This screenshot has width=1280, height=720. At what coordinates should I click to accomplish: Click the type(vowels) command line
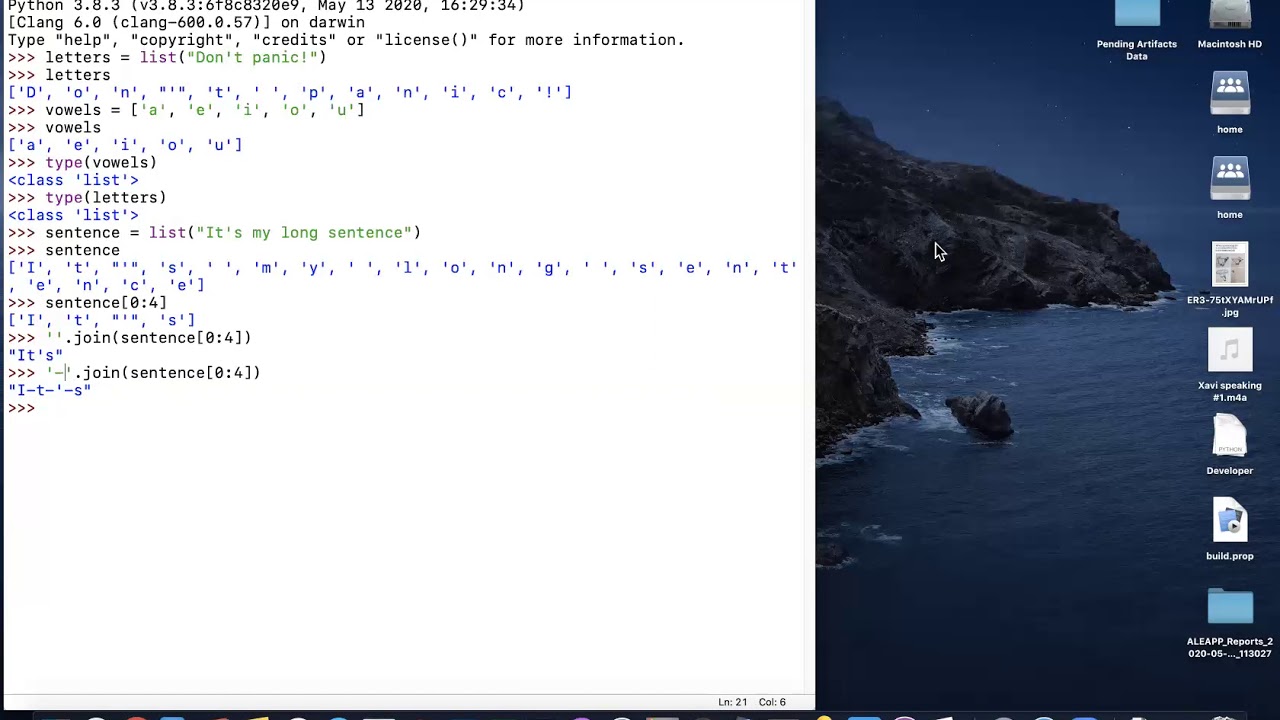(x=82, y=163)
